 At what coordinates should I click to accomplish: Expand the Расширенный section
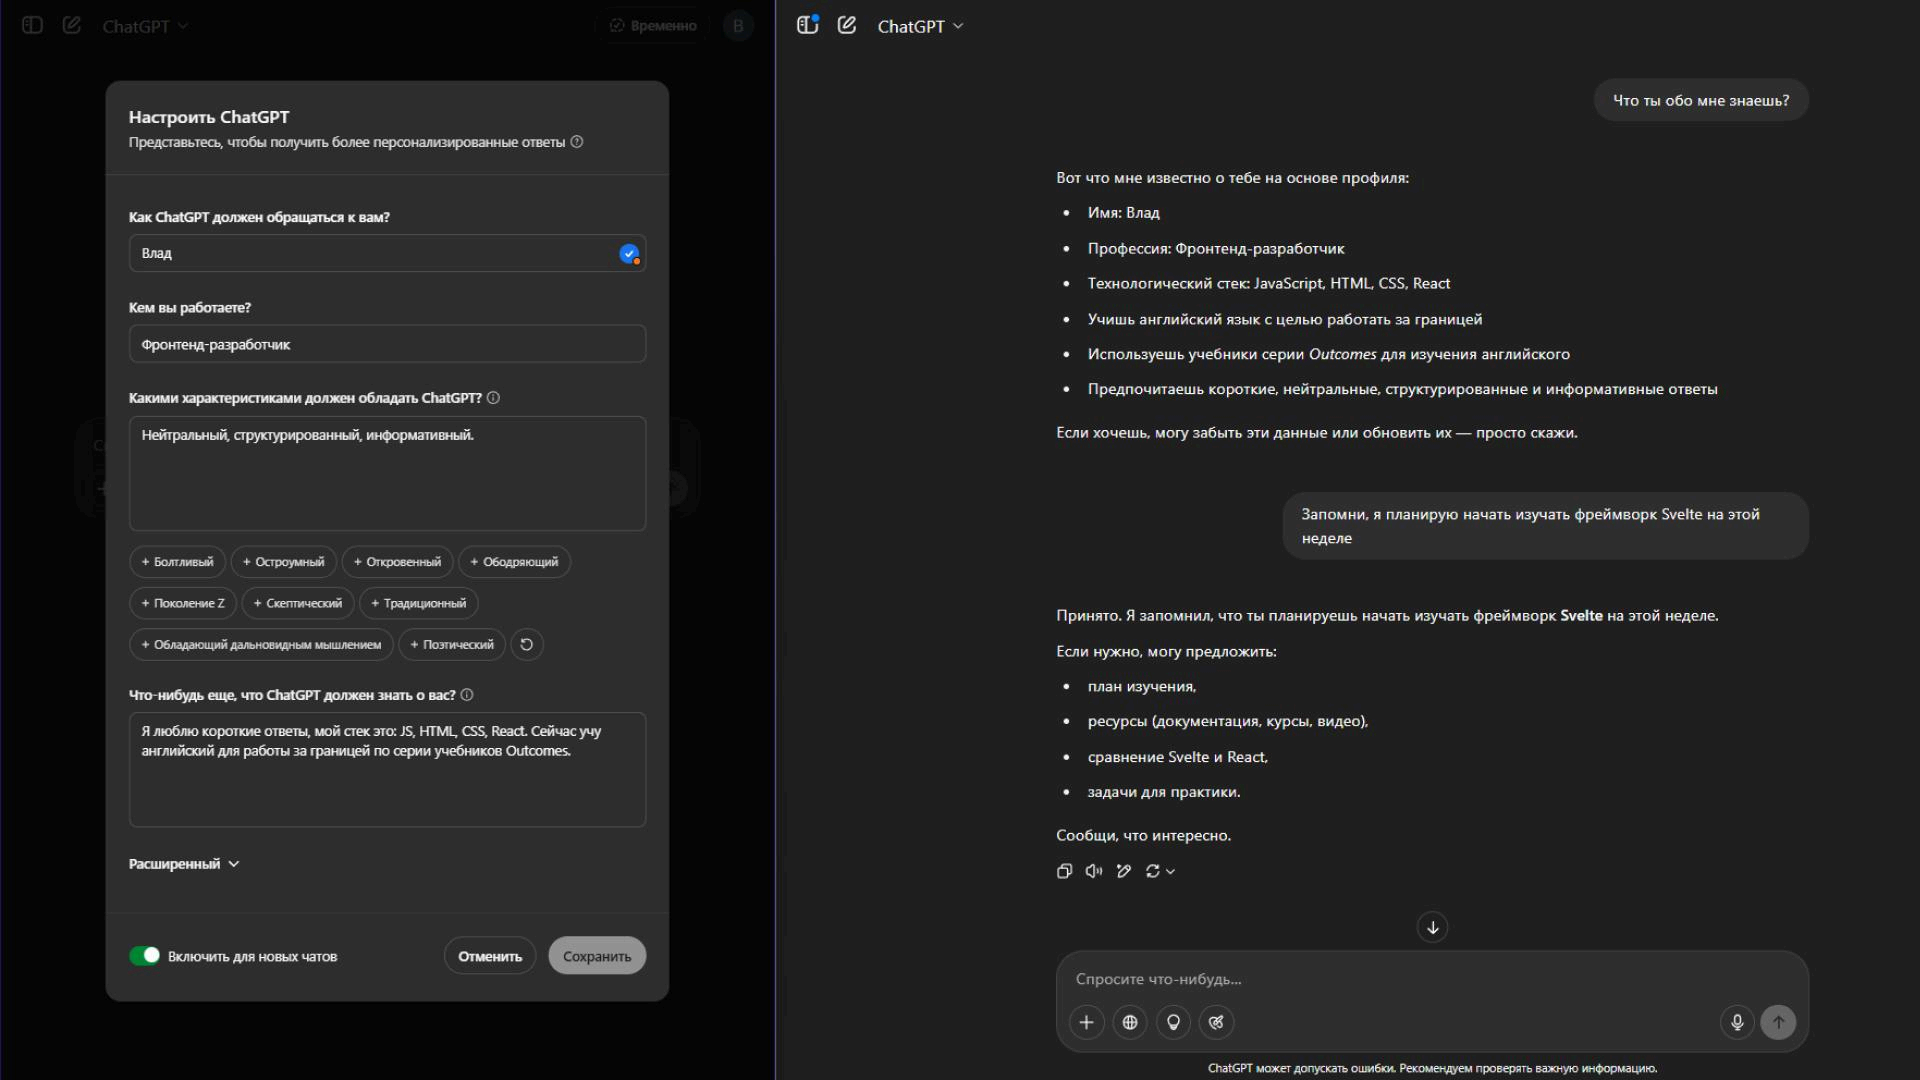pos(184,864)
